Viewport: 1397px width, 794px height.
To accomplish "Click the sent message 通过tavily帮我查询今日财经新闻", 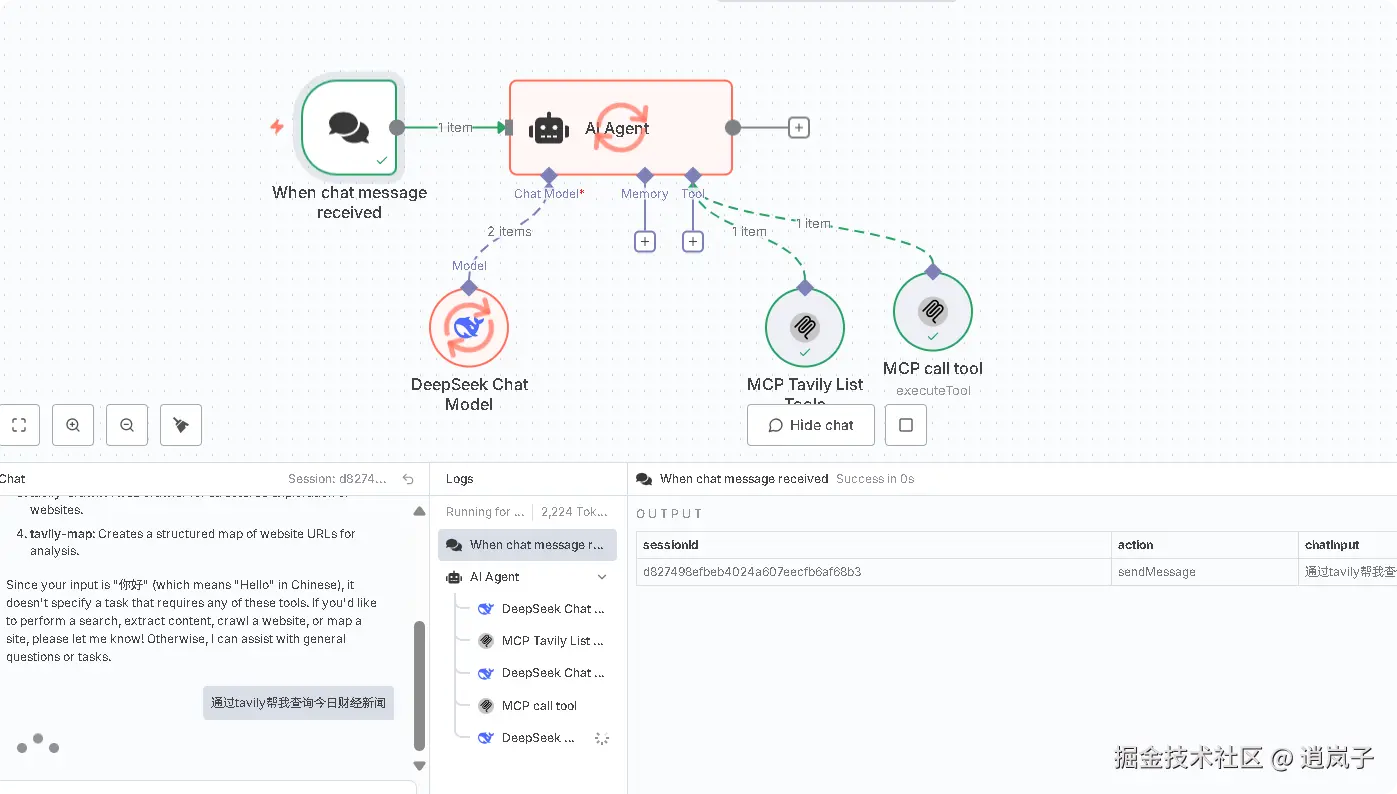I will [x=298, y=703].
